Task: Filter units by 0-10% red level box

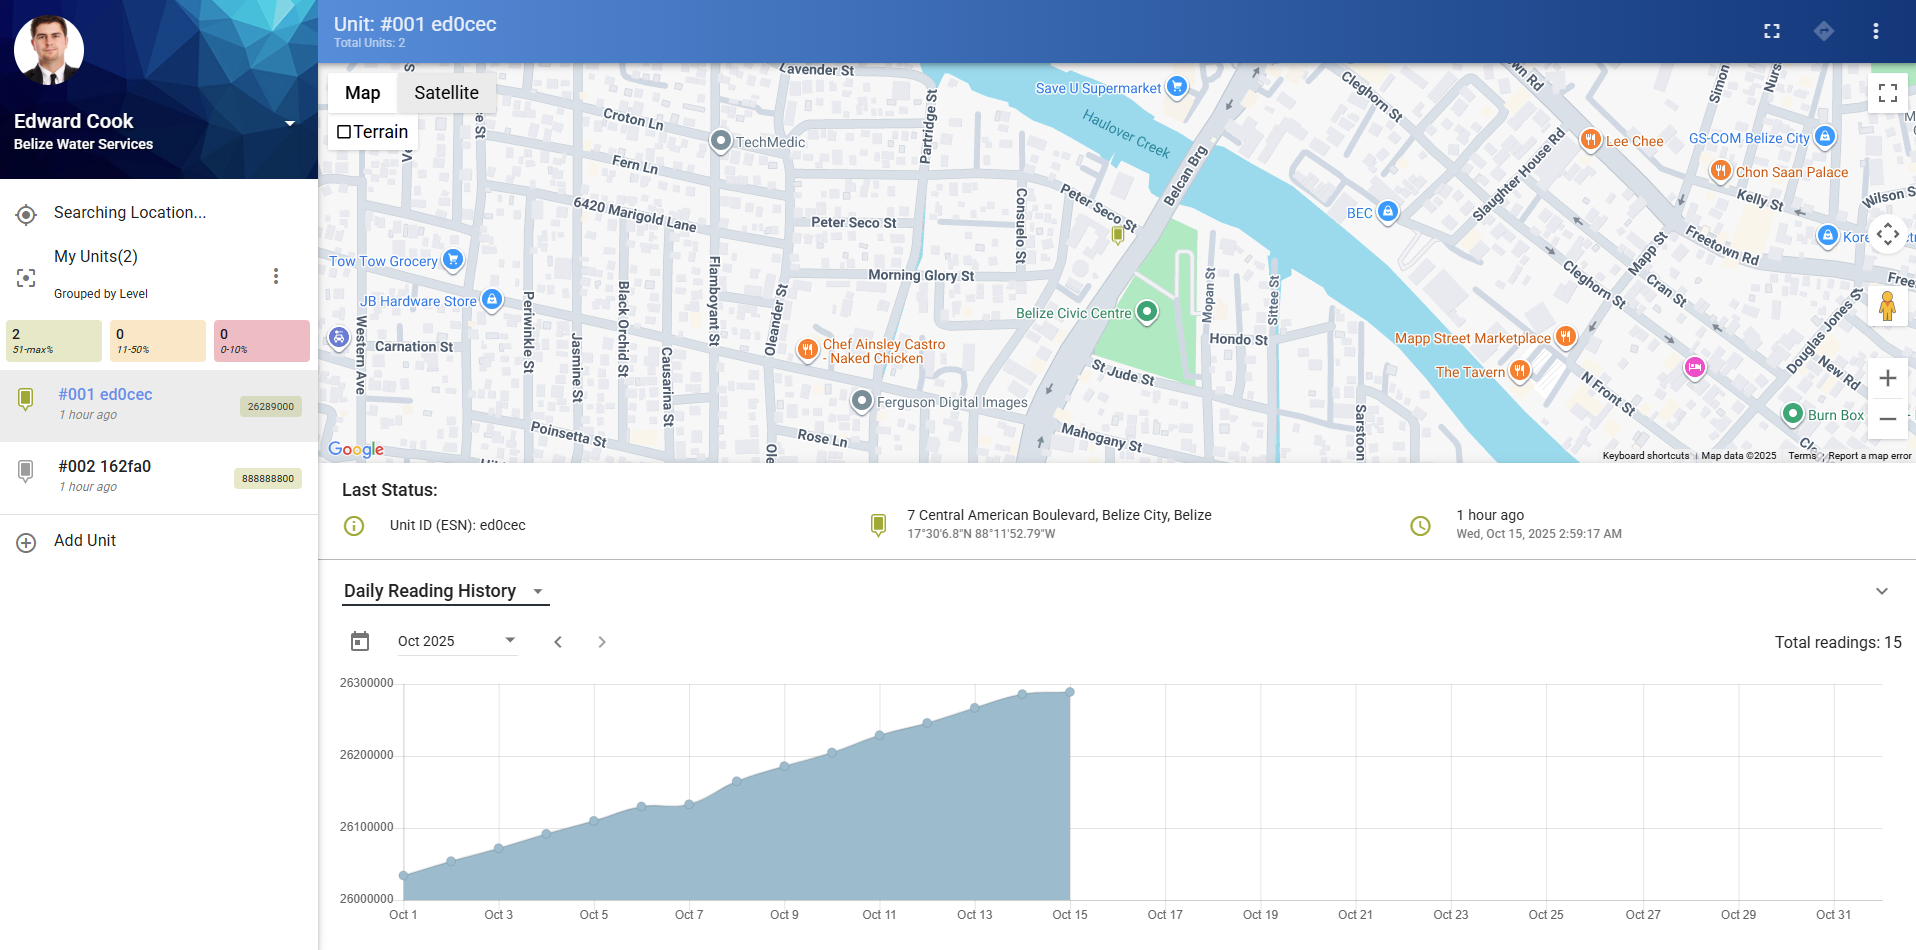Action: point(261,341)
